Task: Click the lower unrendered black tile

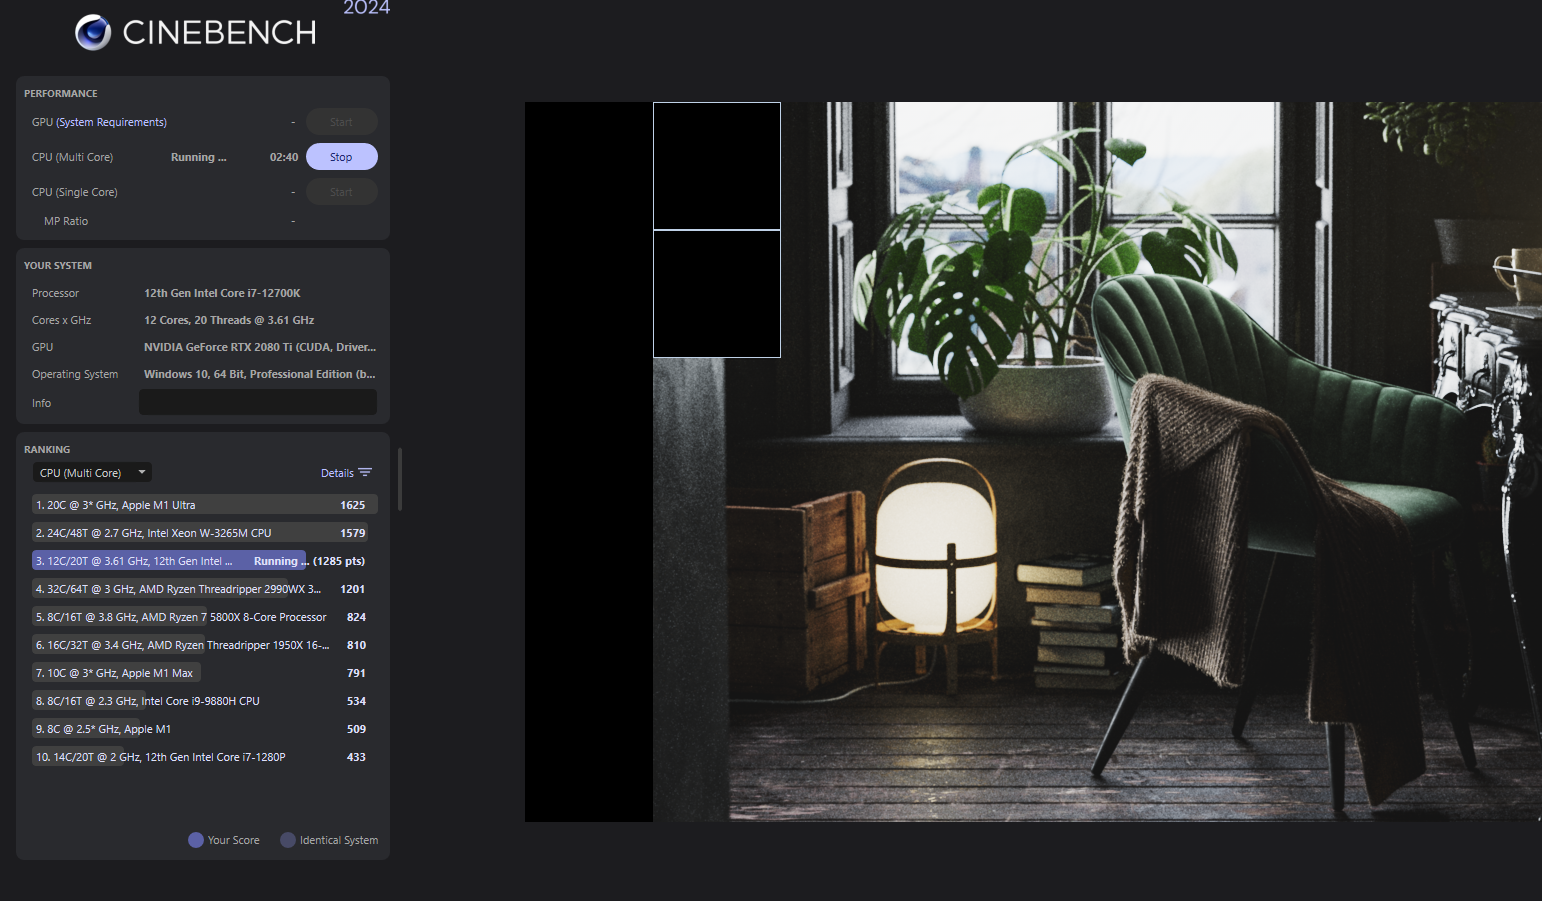Action: (x=717, y=294)
